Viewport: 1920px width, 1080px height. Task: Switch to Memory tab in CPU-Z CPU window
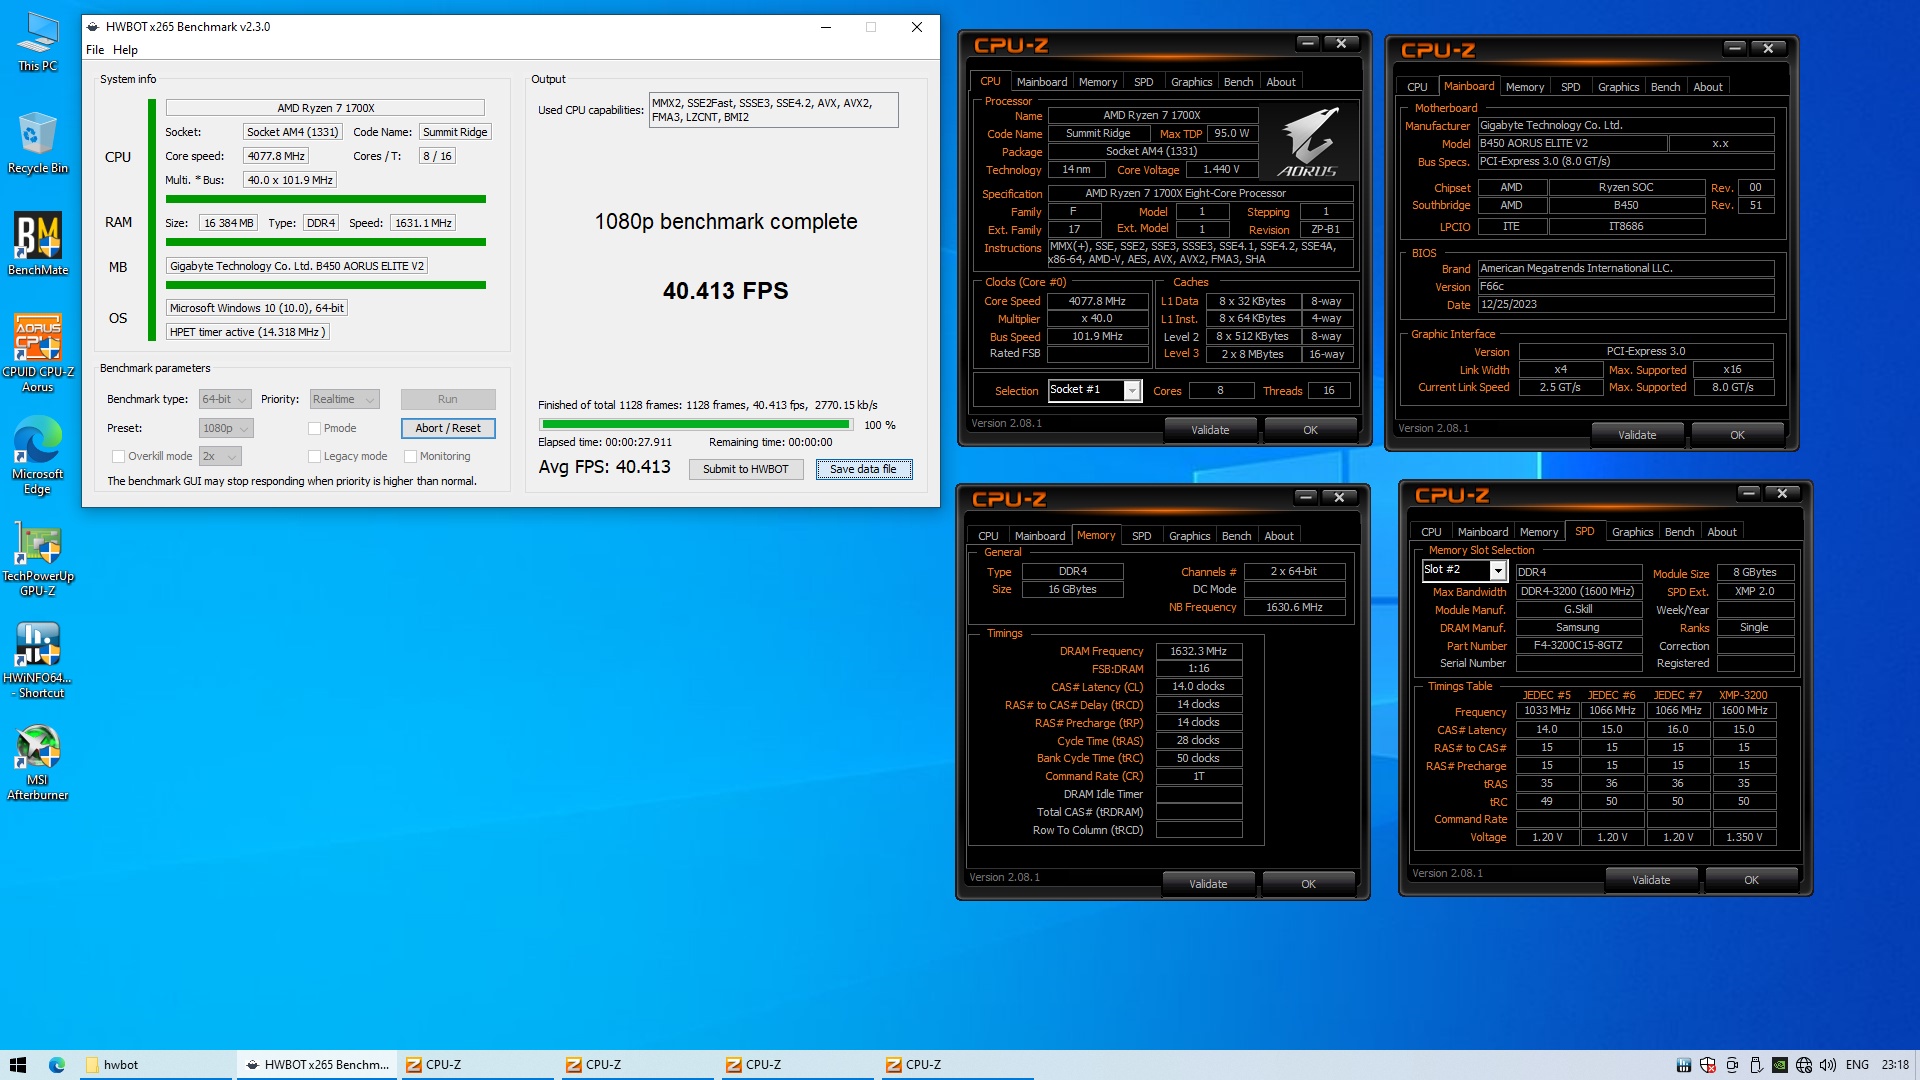coord(1098,82)
